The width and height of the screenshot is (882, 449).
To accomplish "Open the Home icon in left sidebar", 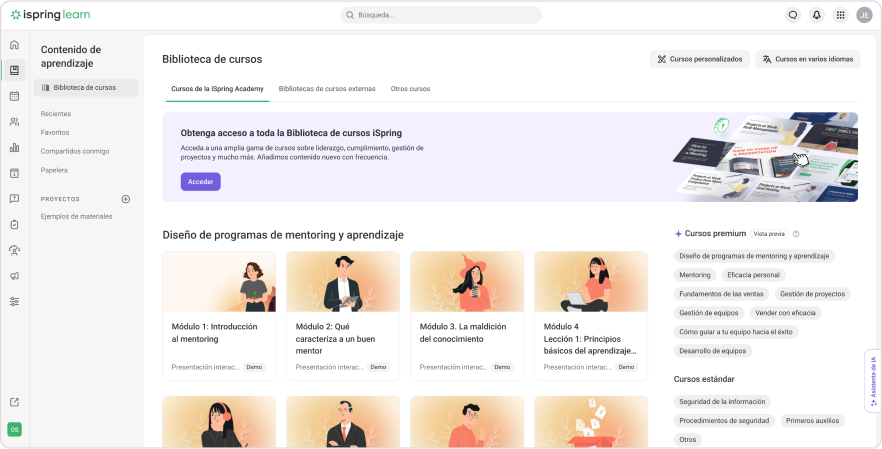I will click(15, 45).
